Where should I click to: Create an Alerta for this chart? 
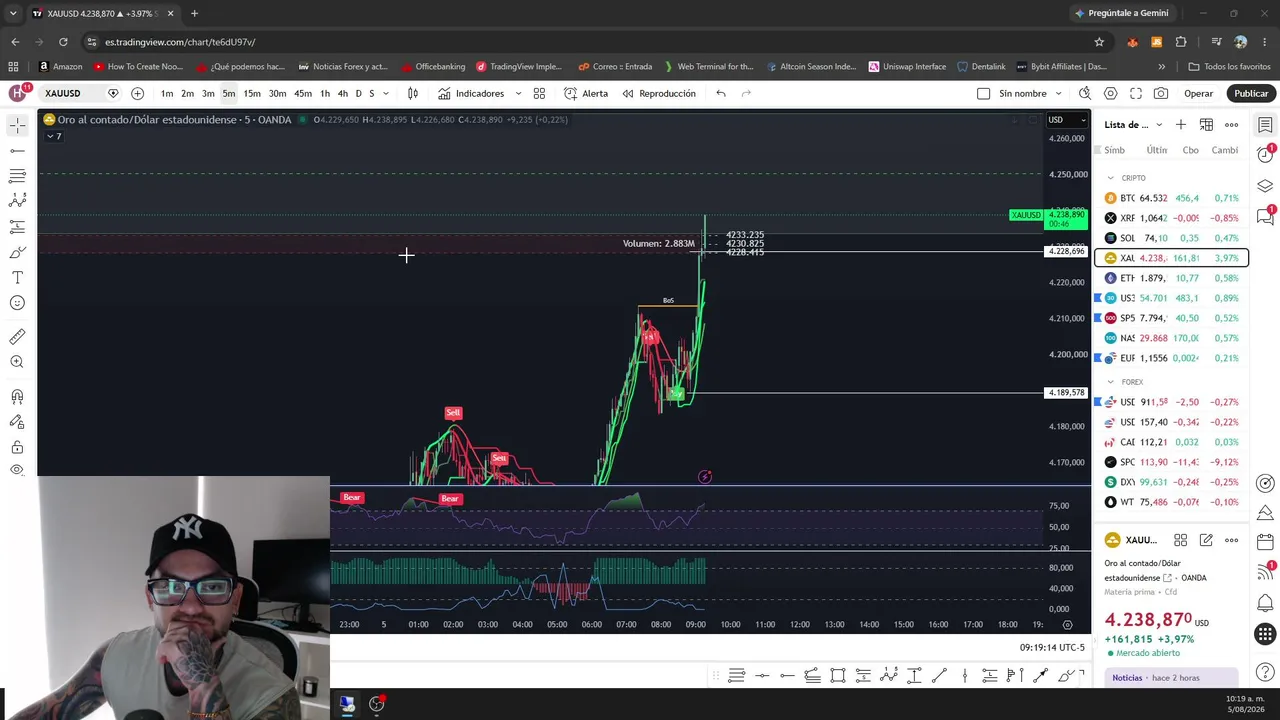(x=586, y=94)
